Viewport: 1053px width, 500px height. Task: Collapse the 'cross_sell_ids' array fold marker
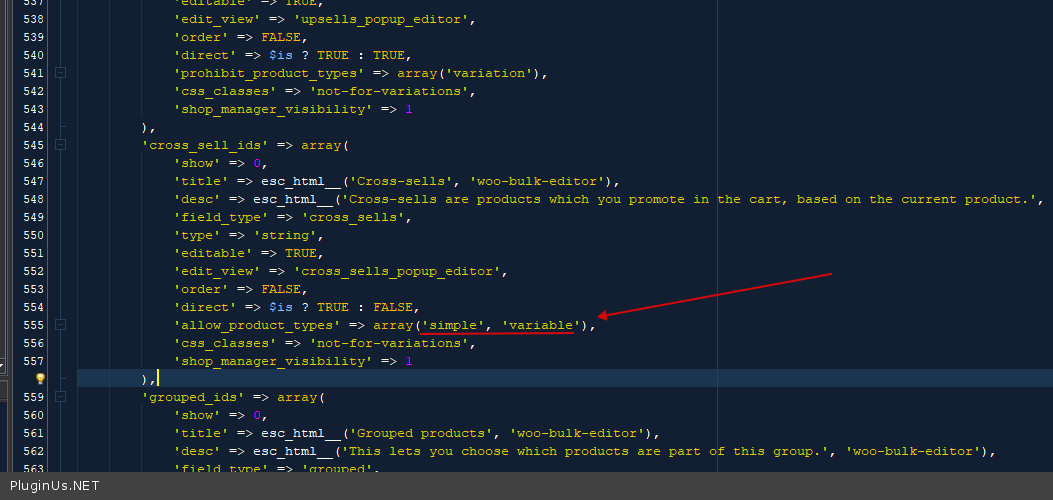click(61, 145)
